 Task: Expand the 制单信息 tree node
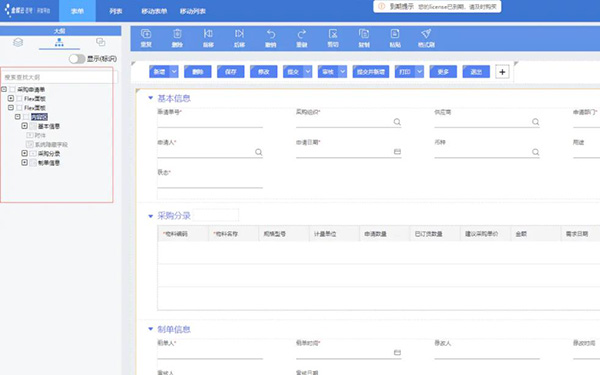[x=24, y=163]
